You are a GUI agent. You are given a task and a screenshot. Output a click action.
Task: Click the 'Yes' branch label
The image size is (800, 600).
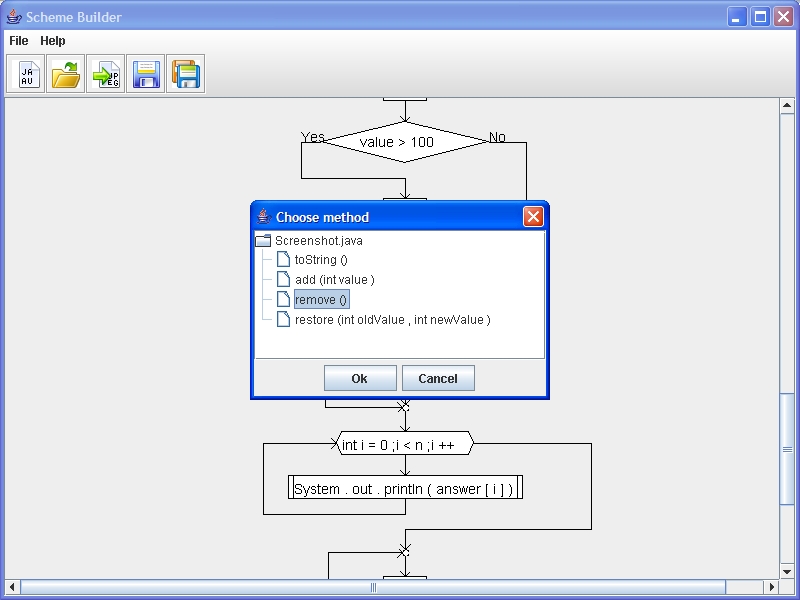pos(312,137)
